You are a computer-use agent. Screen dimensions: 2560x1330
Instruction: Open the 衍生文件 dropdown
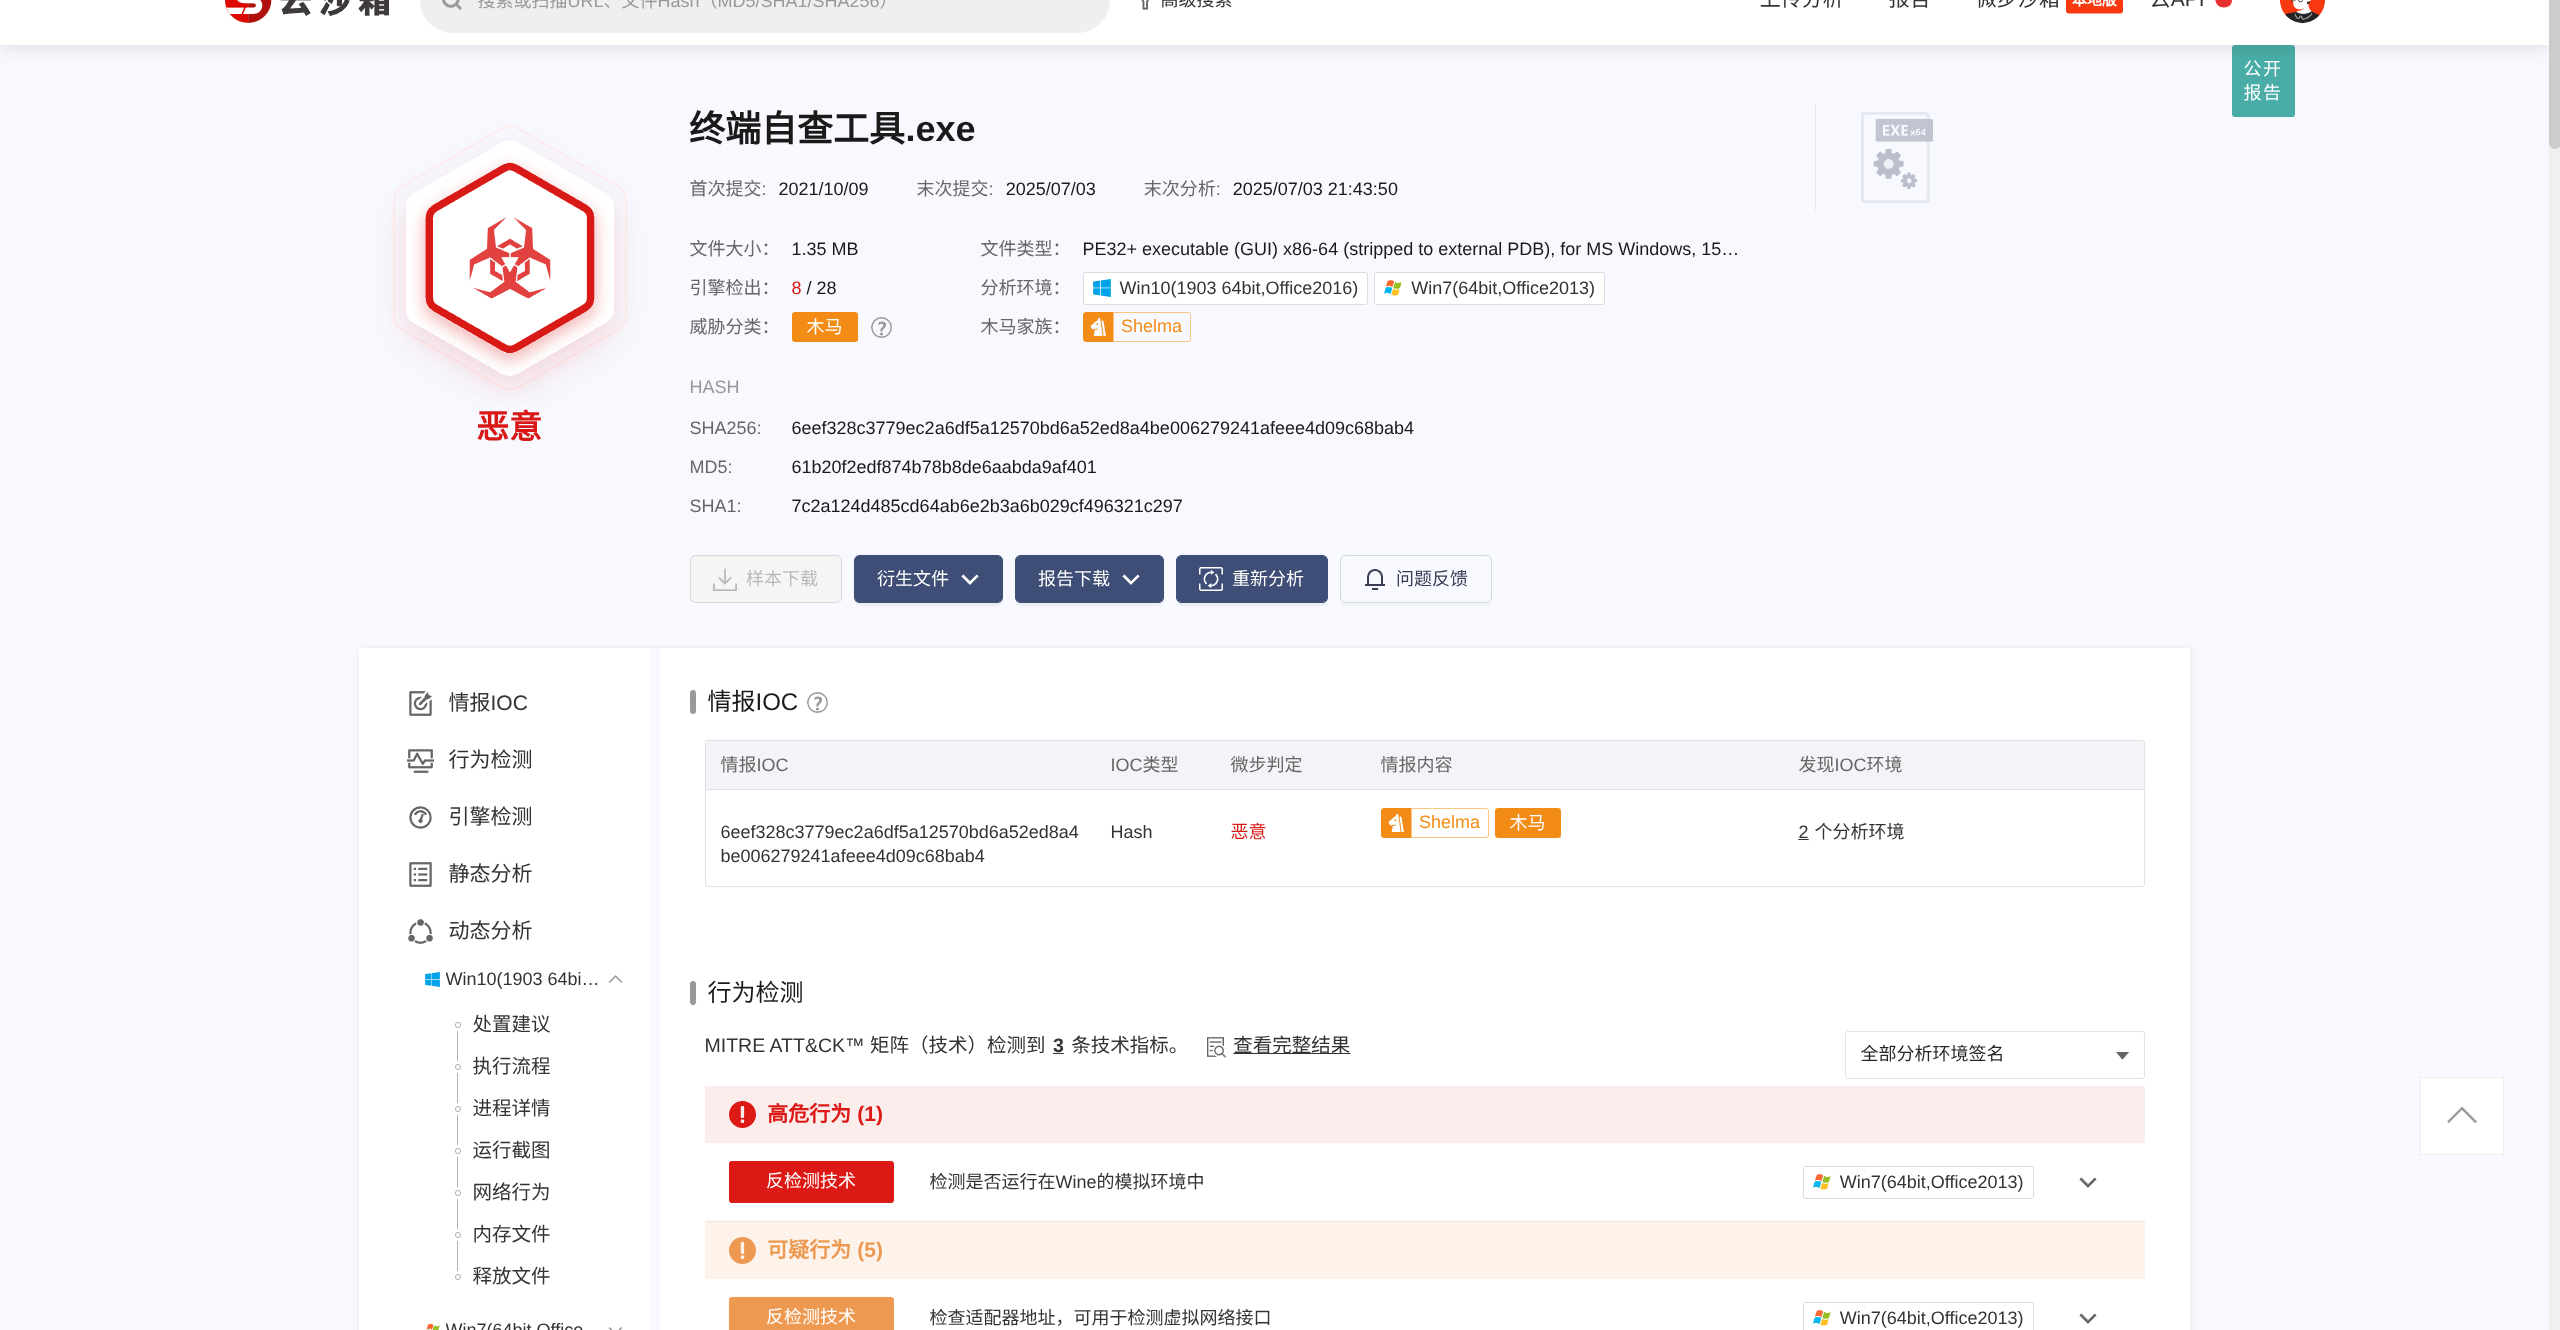coord(927,579)
